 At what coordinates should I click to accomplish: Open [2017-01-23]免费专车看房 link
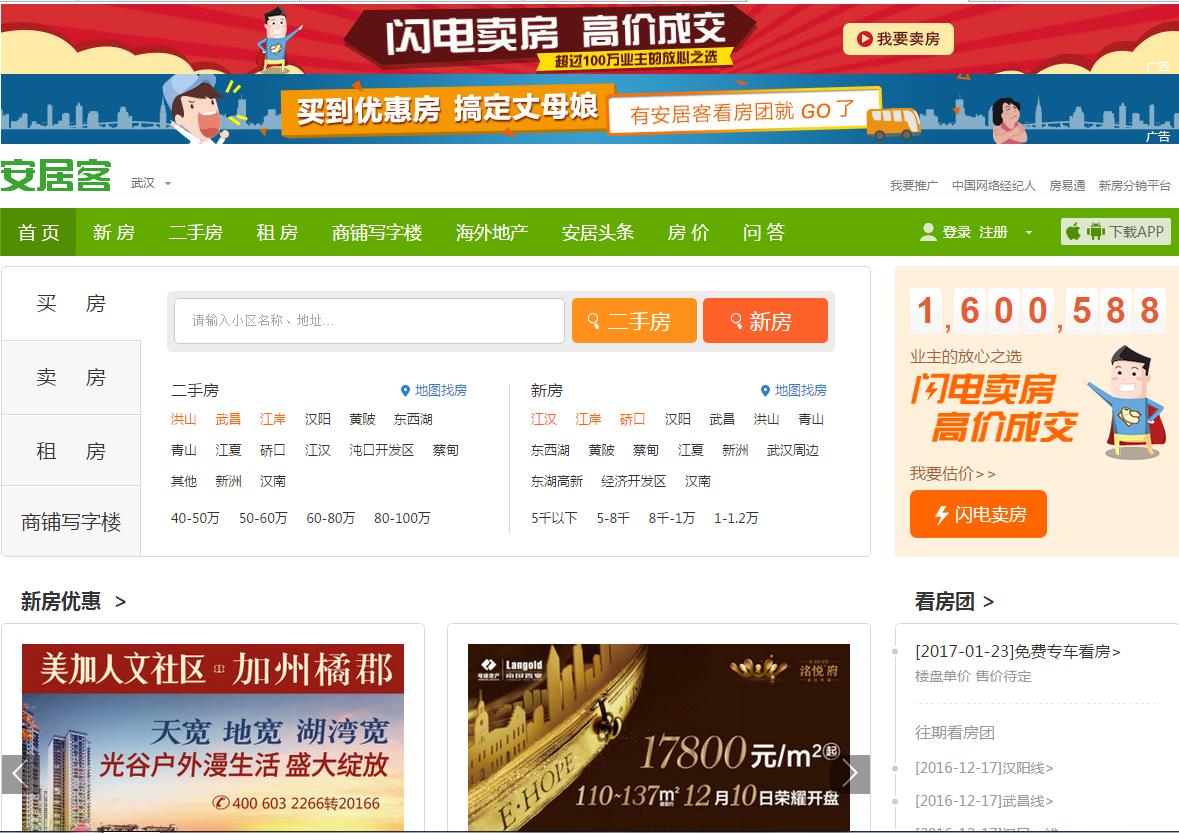1017,652
